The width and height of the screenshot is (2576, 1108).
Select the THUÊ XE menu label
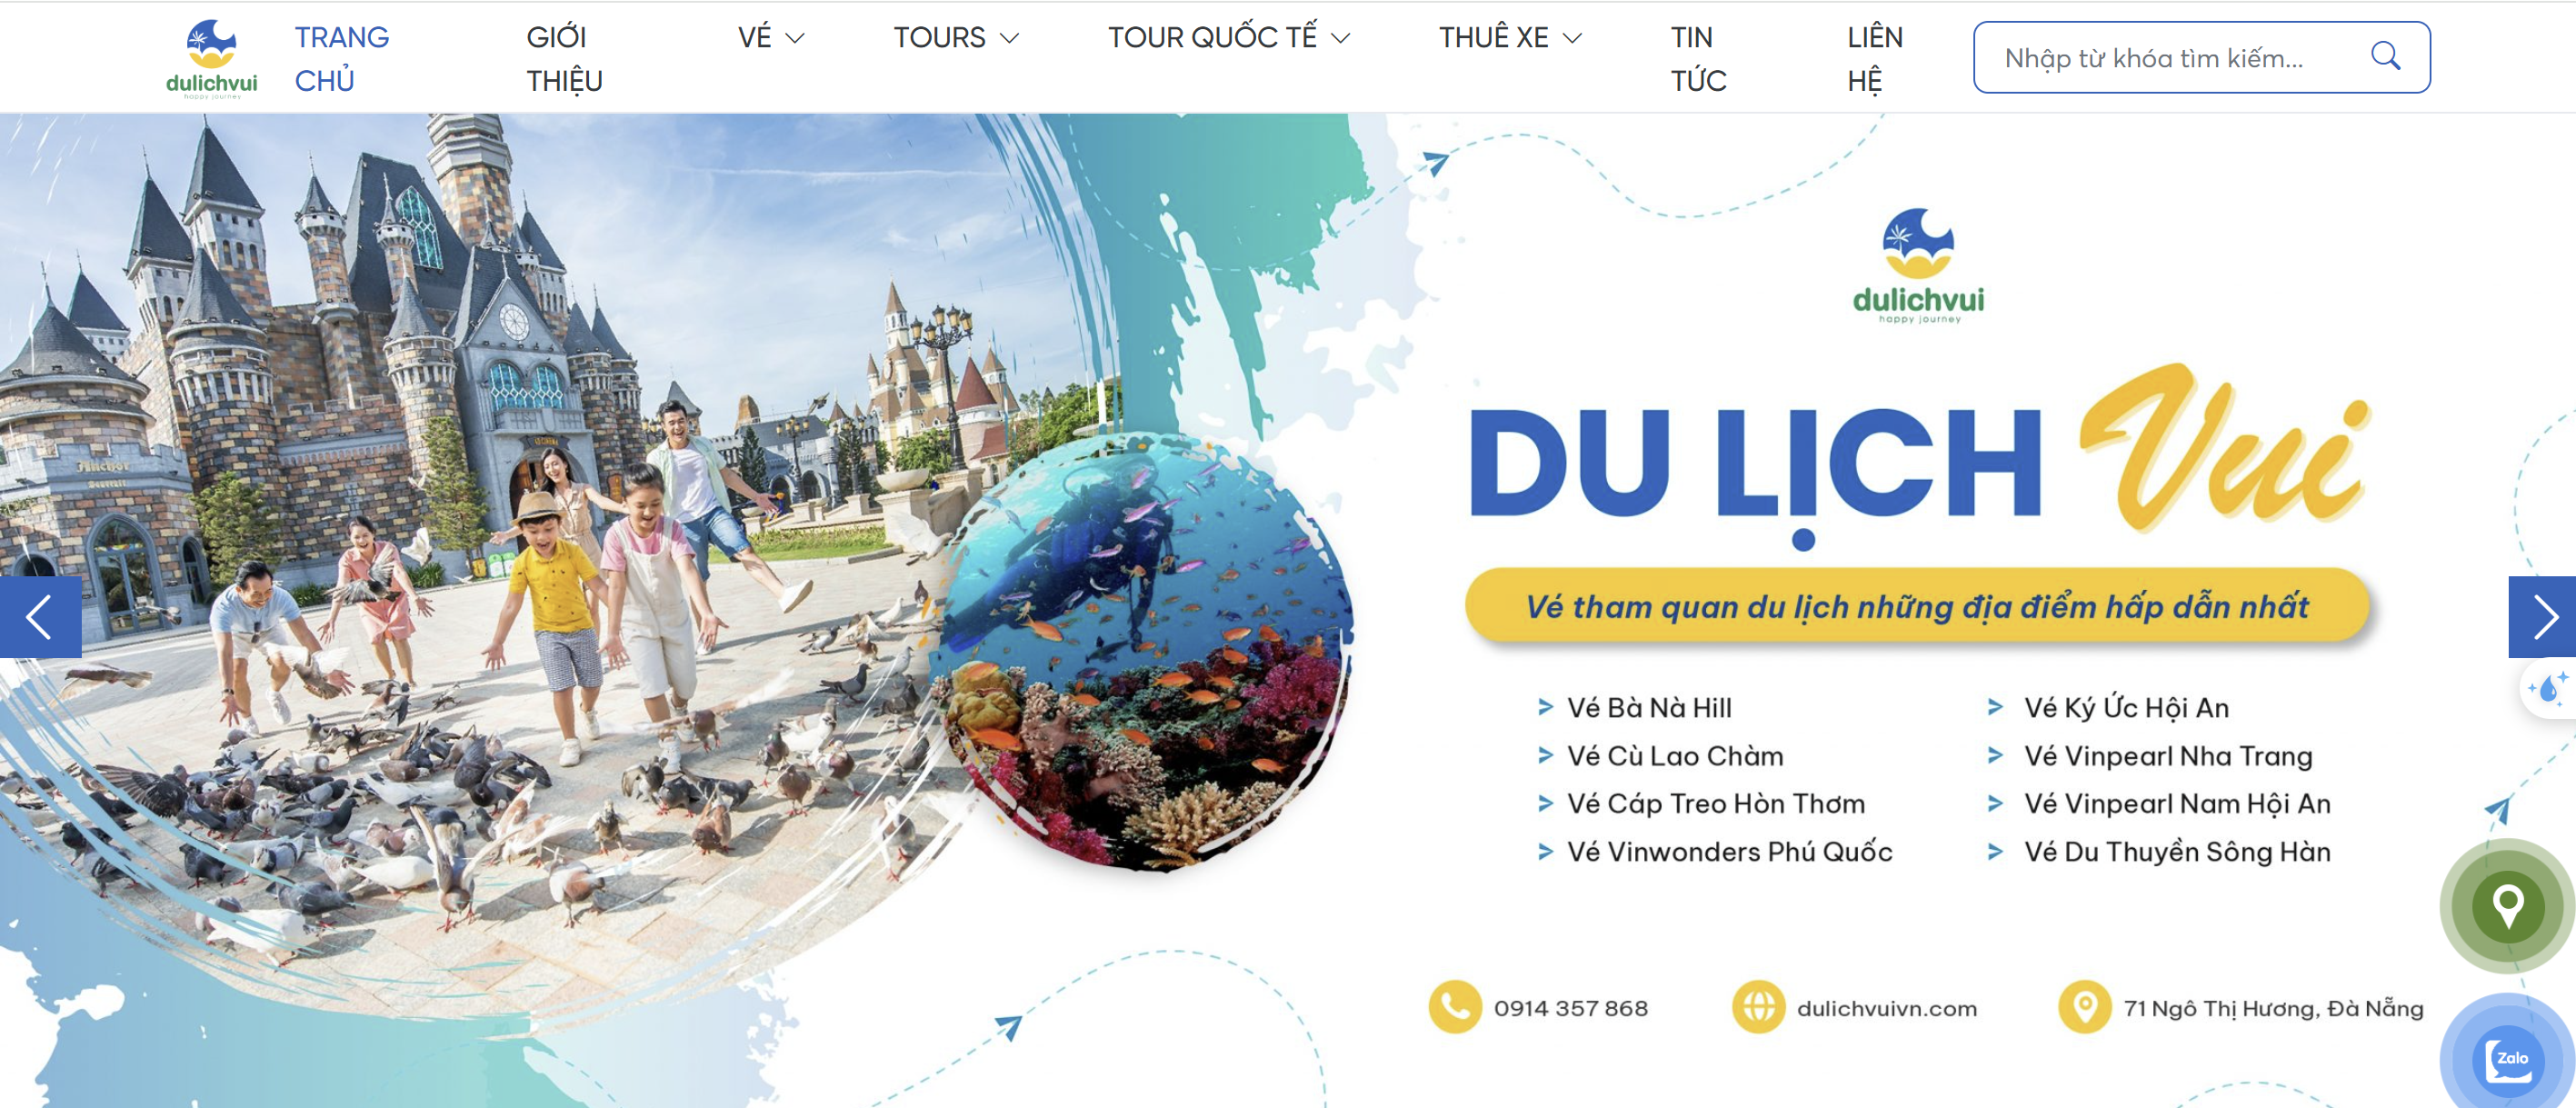[1493, 38]
